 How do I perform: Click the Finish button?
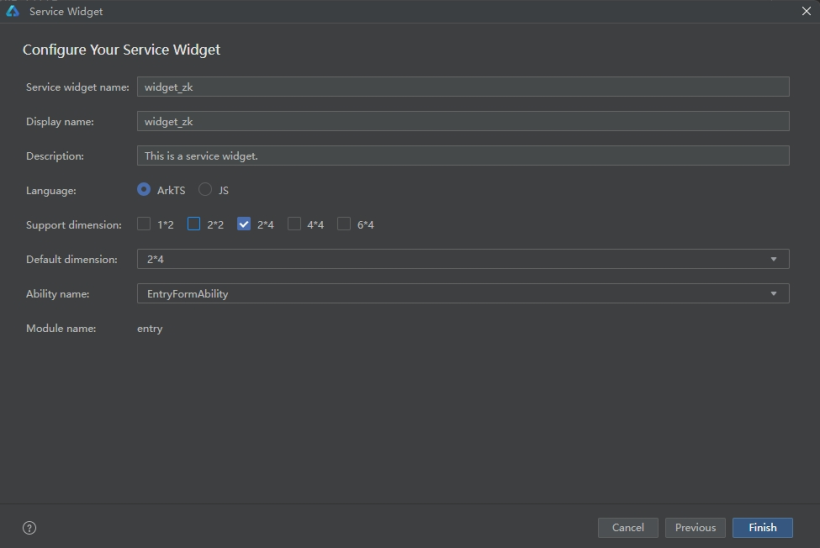pos(762,528)
